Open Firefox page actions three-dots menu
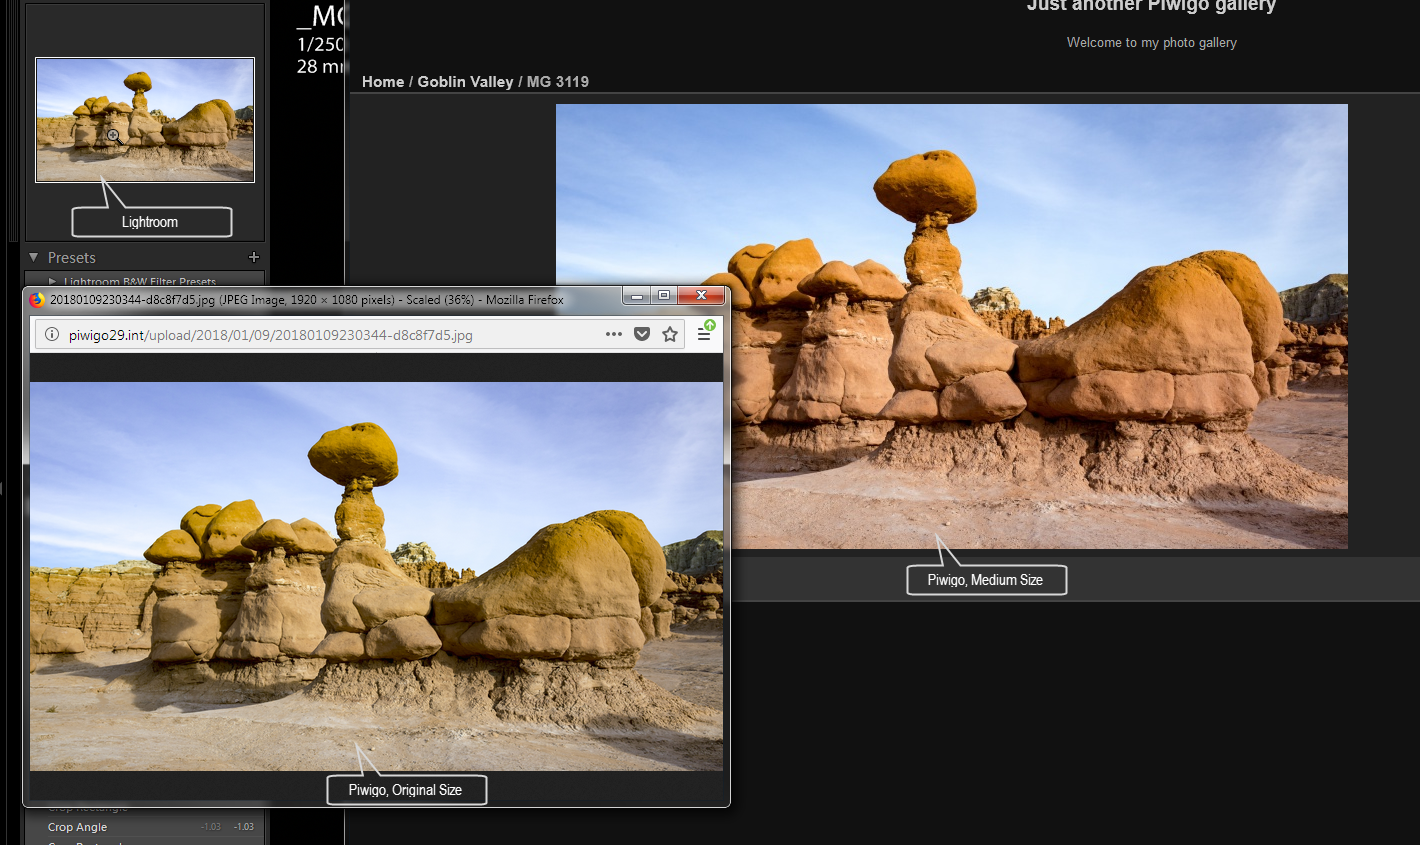The image size is (1420, 845). click(614, 334)
